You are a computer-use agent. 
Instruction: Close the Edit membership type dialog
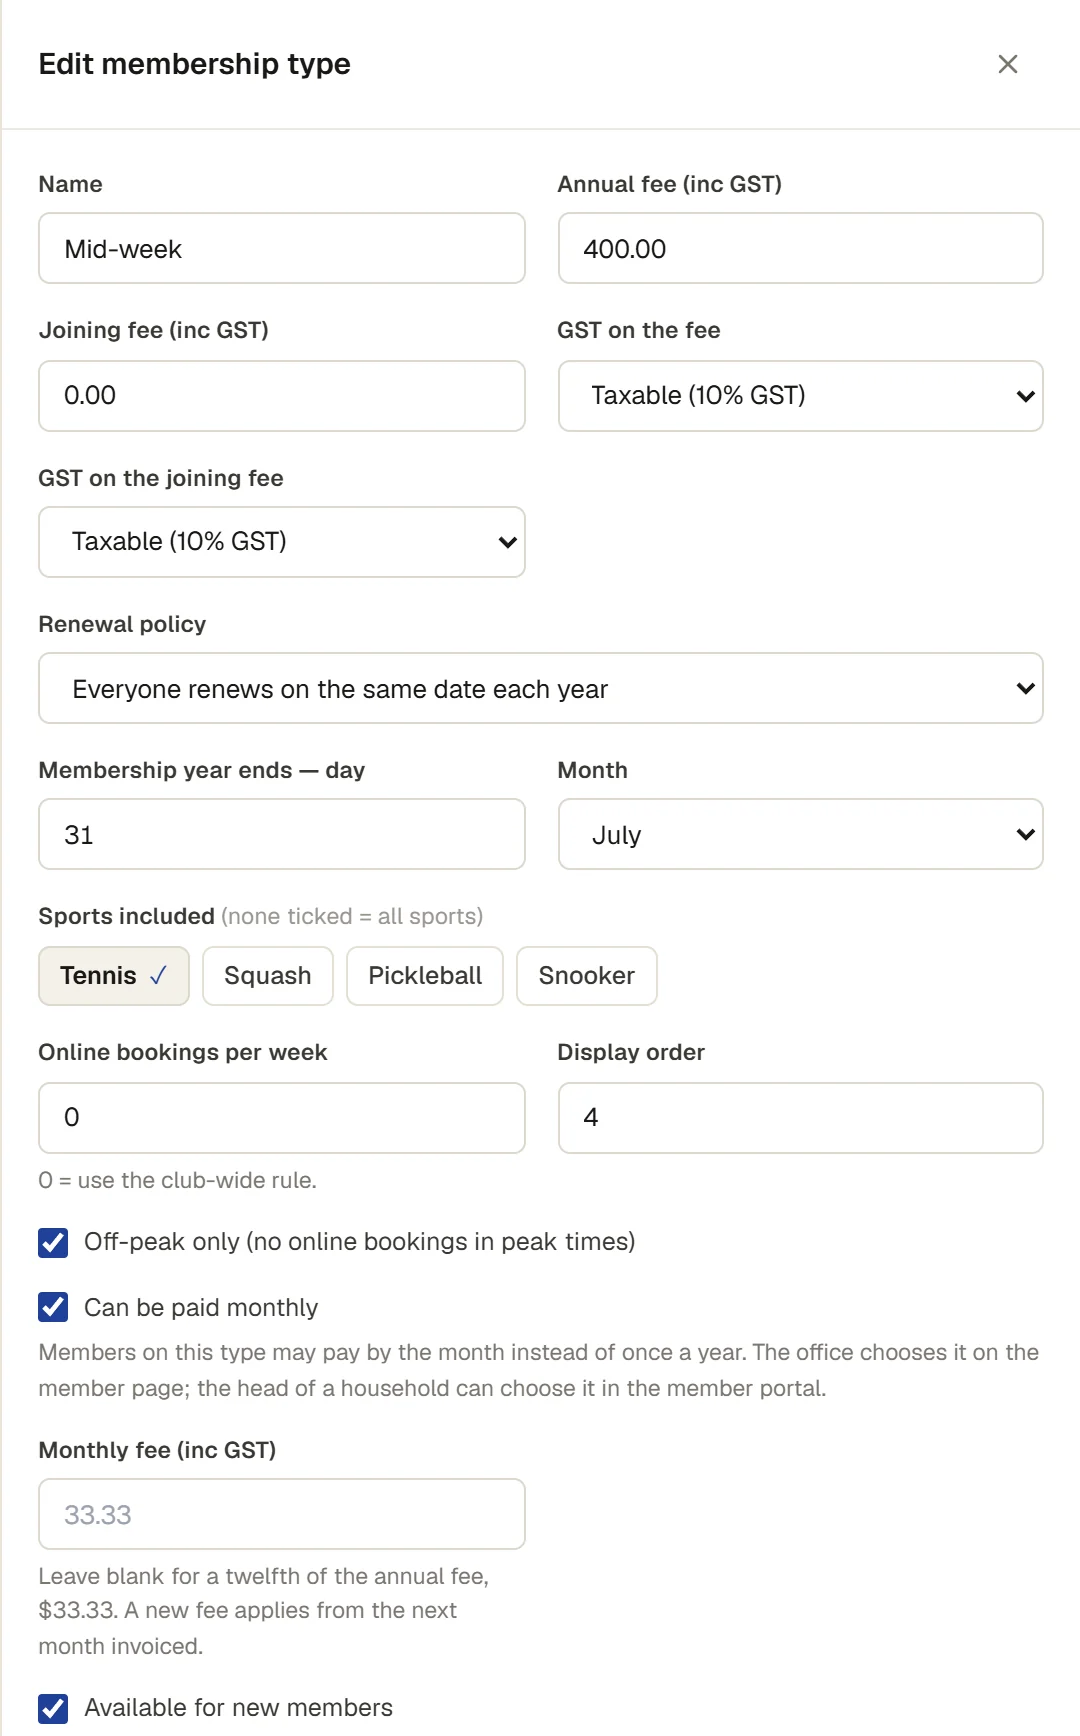pos(1008,64)
